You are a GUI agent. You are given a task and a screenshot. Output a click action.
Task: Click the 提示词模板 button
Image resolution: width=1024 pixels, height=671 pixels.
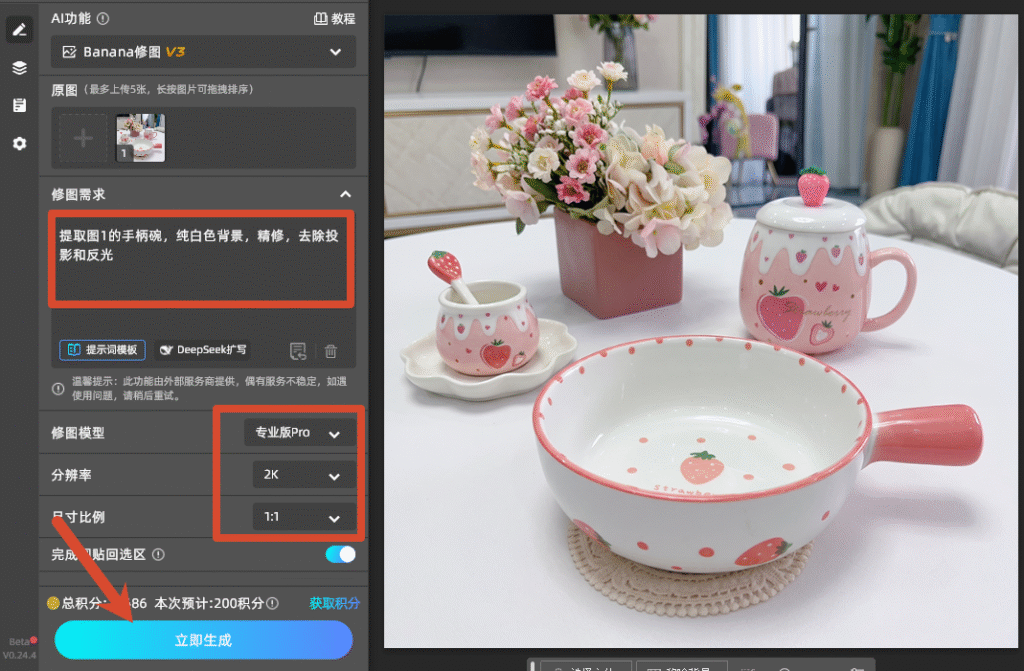coord(103,350)
